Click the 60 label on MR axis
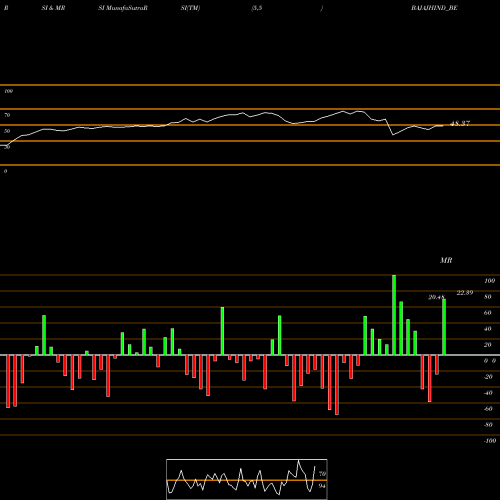Screen dimensions: 500x500 coord(488,313)
